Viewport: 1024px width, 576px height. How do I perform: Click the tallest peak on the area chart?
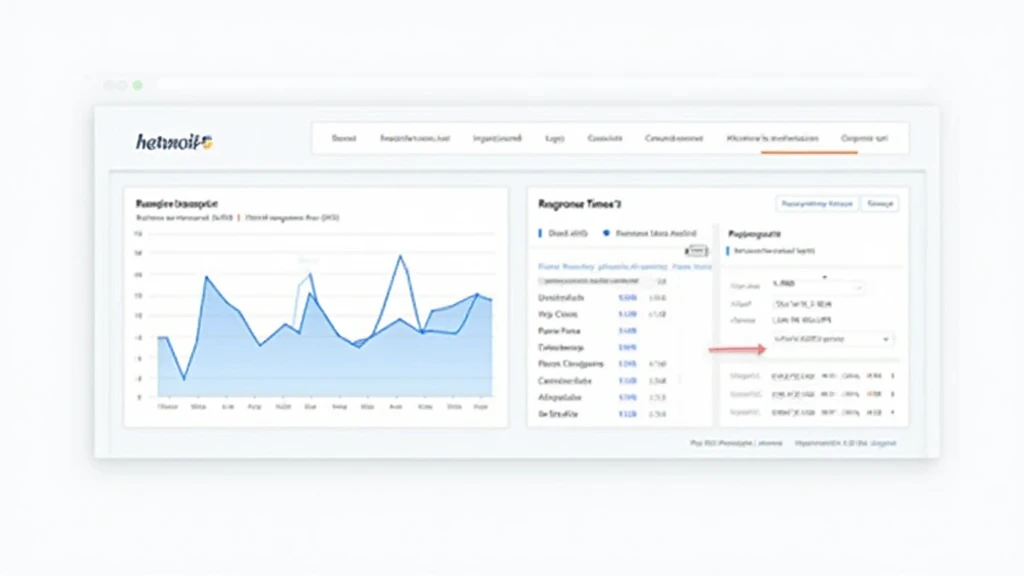tap(401, 256)
